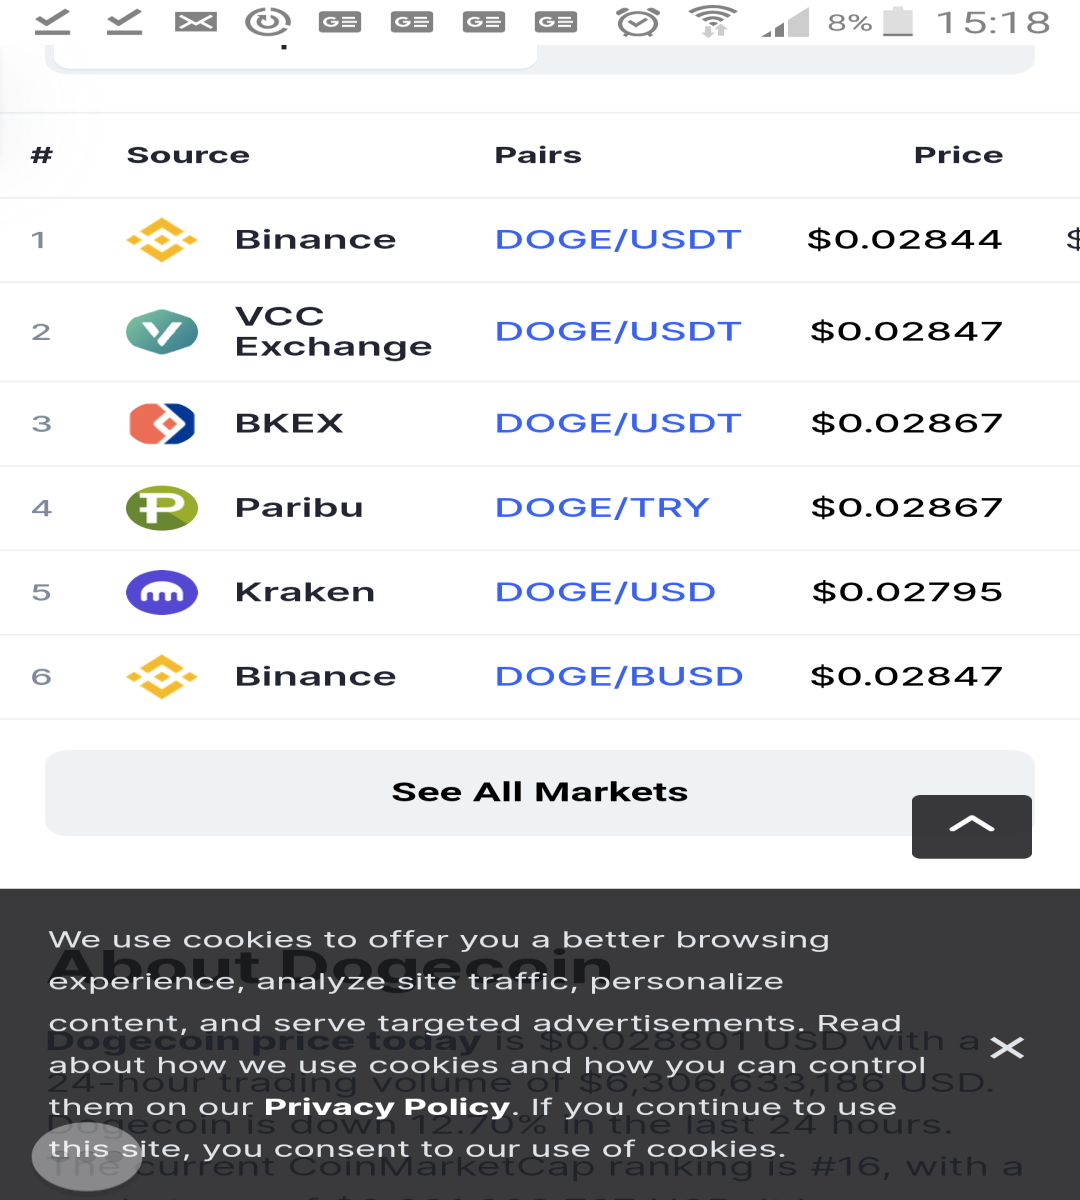Open the Privacy Policy link
This screenshot has width=1080, height=1200.
(387, 1107)
